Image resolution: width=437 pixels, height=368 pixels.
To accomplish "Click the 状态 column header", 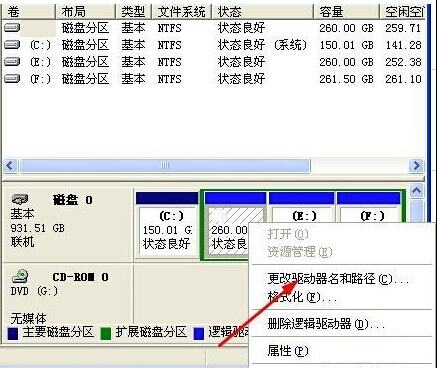I will pos(263,12).
